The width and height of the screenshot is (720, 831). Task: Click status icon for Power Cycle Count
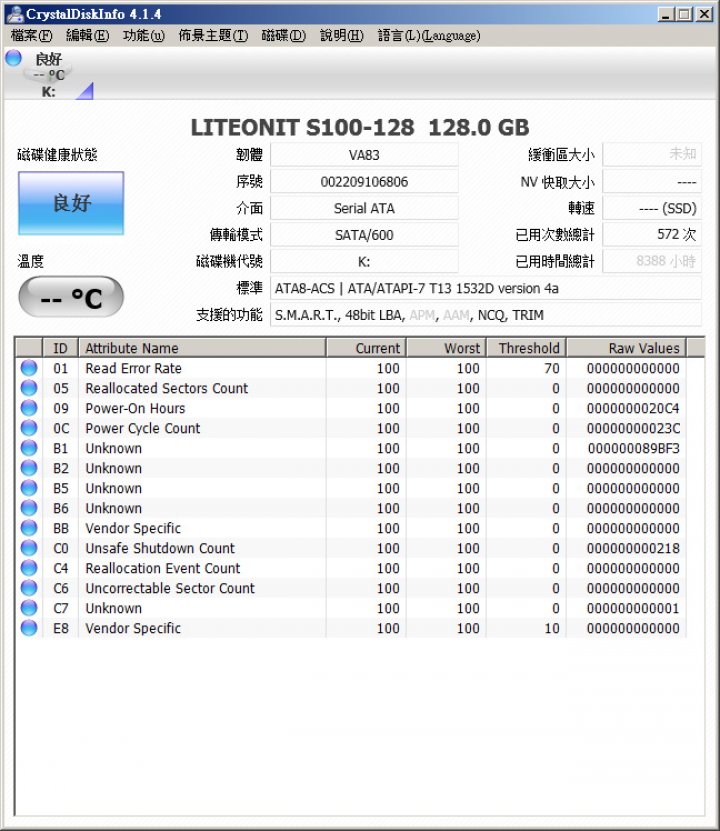[x=29, y=428]
